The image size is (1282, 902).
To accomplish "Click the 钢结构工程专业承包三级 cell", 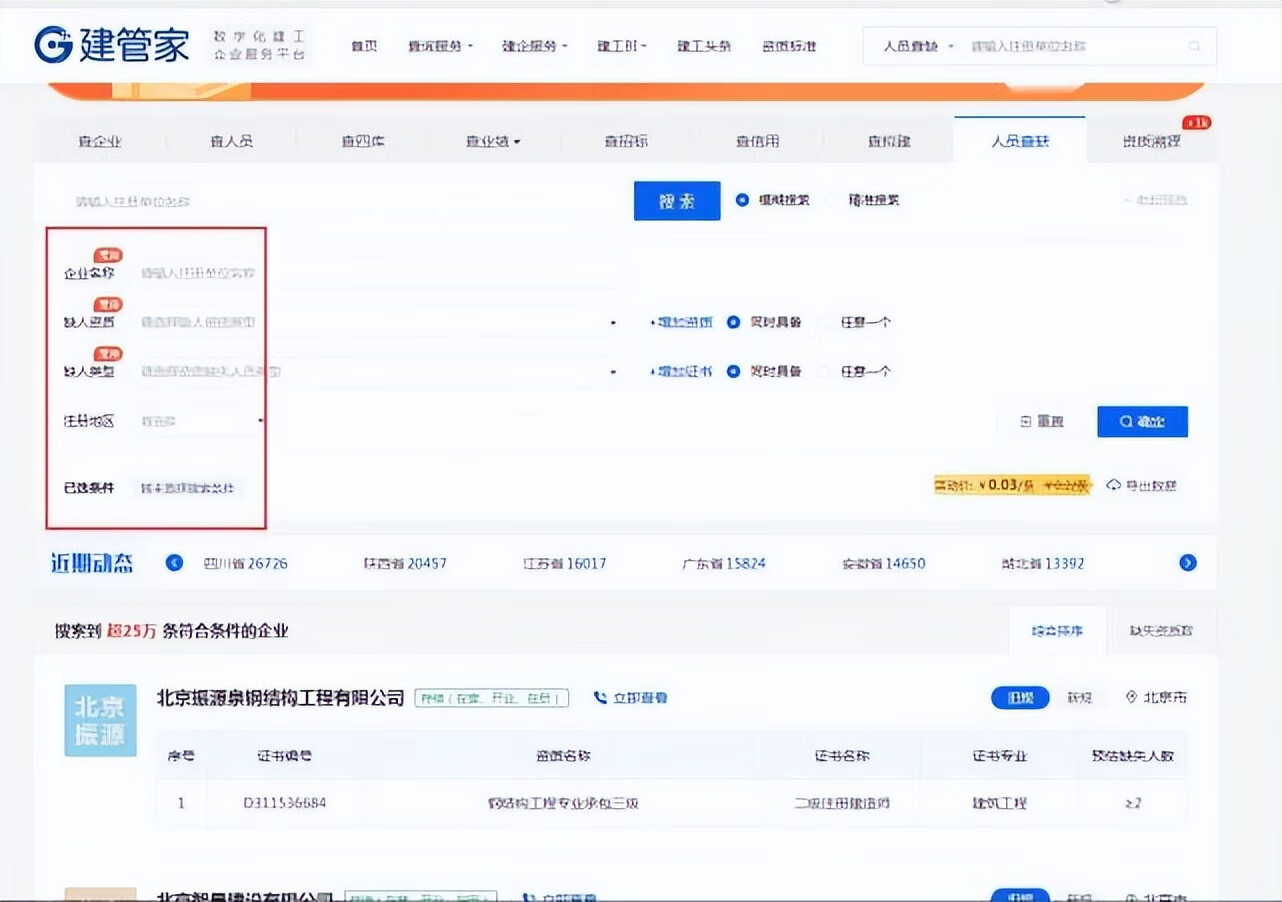I will pos(563,803).
